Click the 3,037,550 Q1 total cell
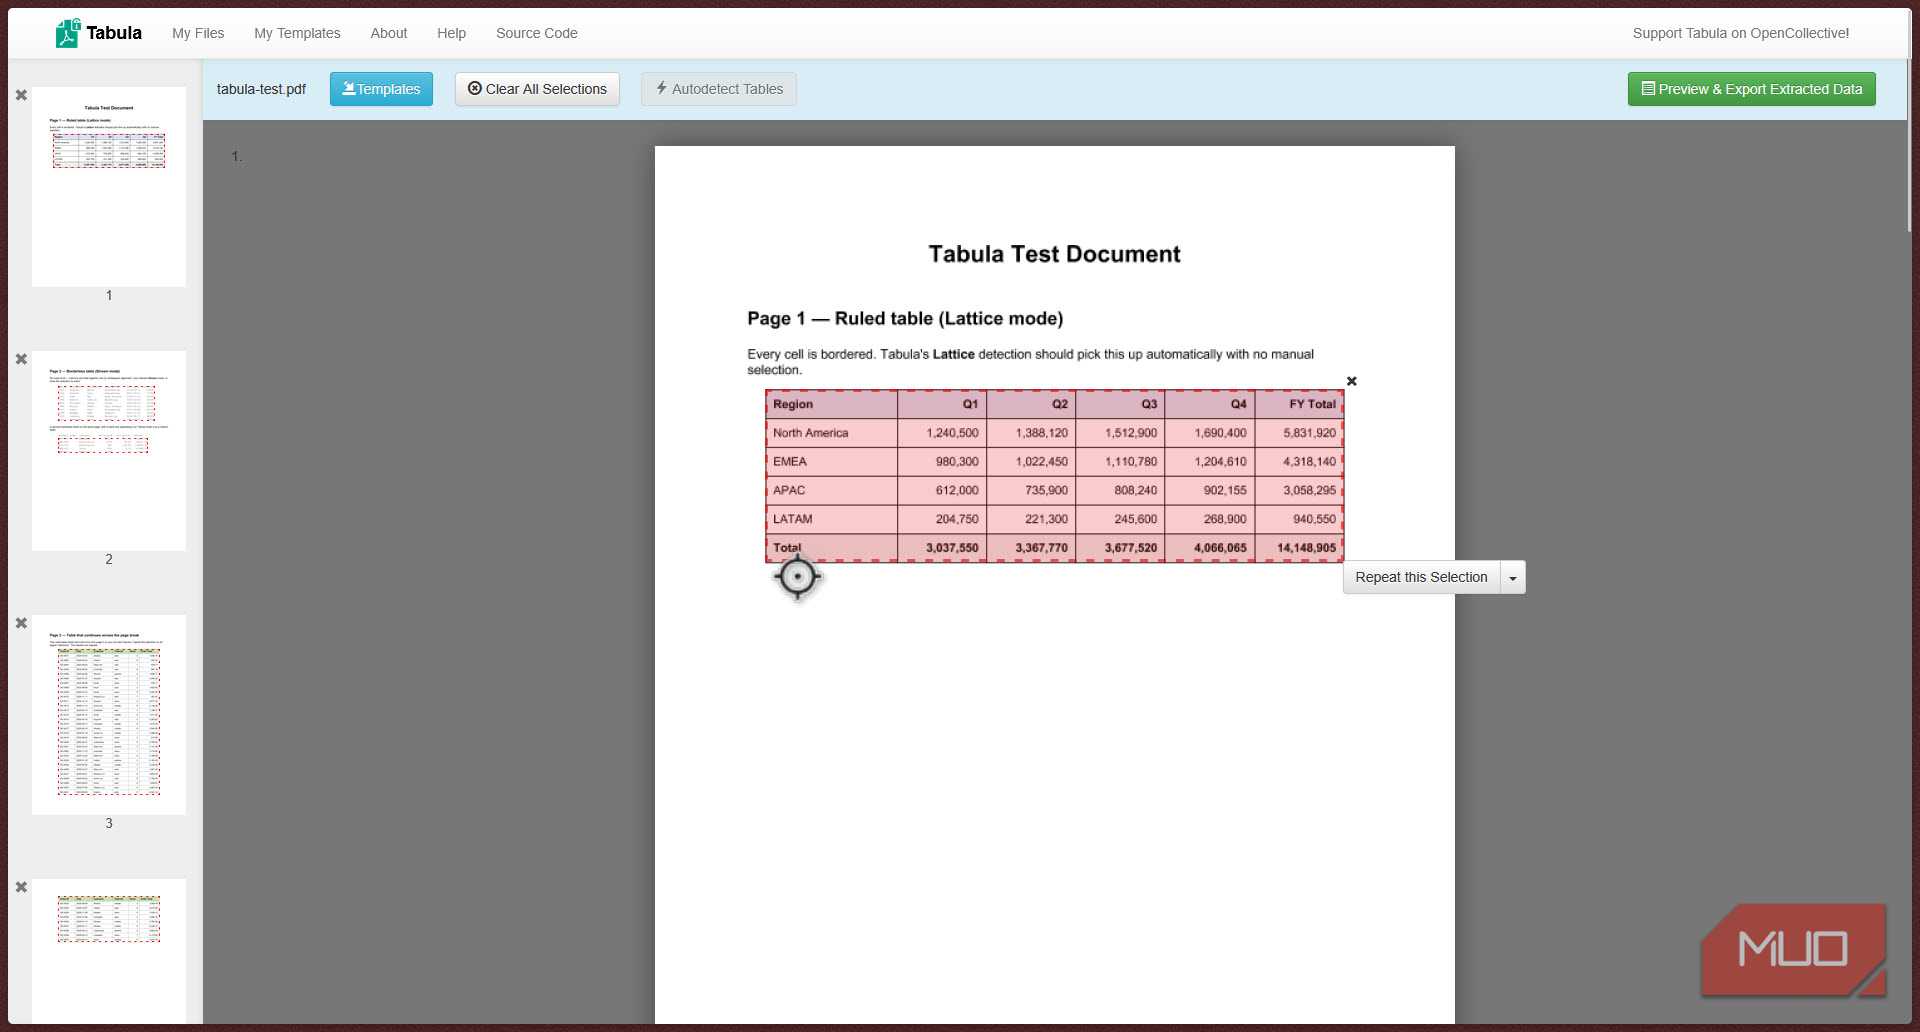This screenshot has width=1920, height=1032. pyautogui.click(x=942, y=548)
